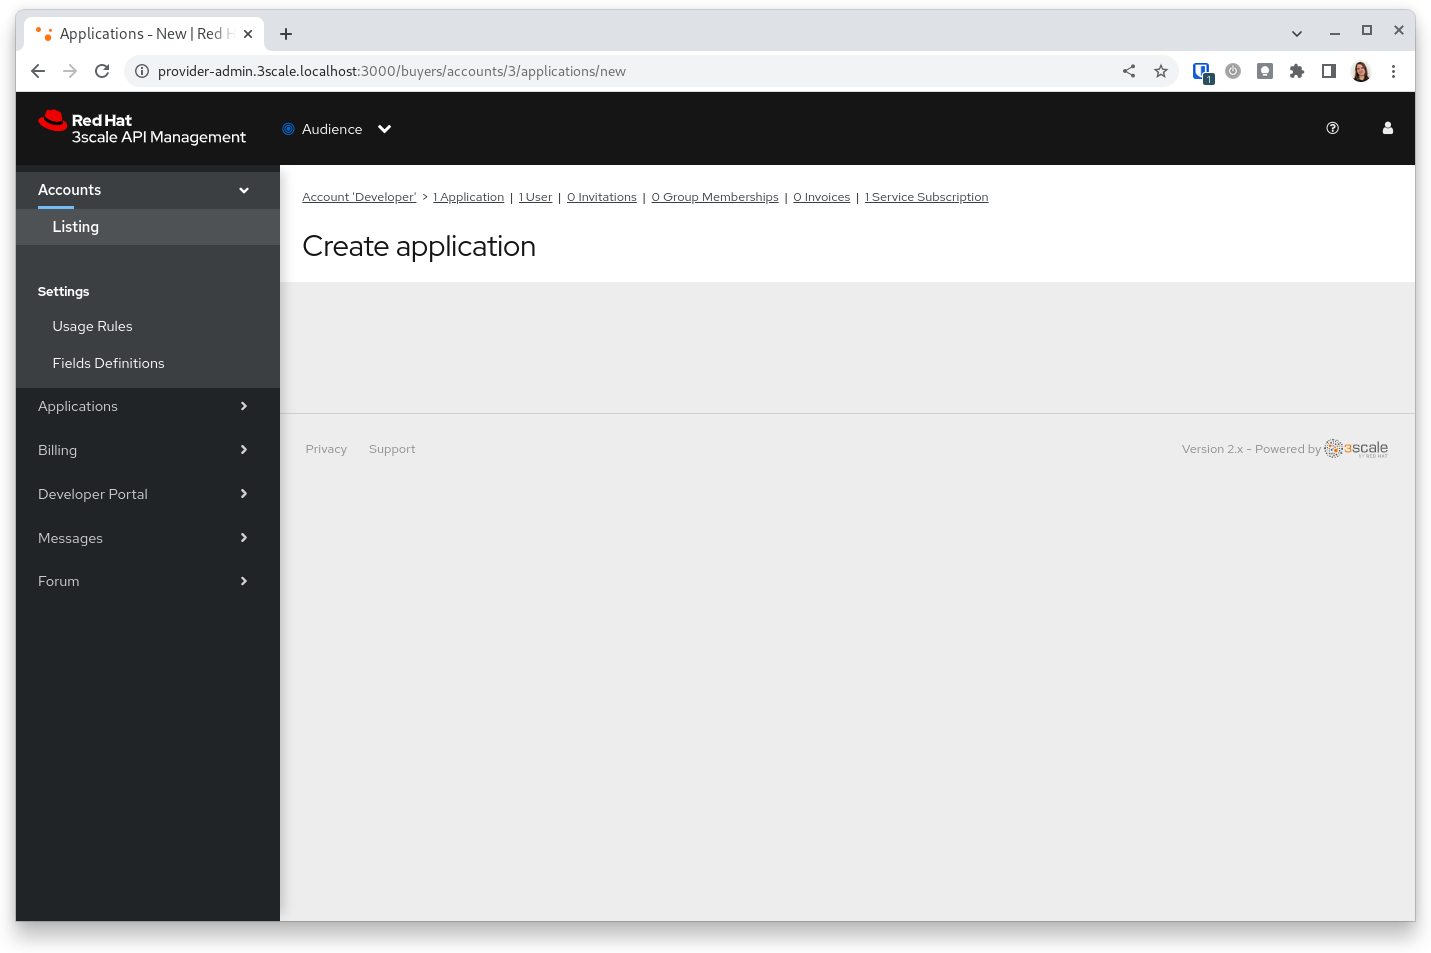Open the 1 Service Subscription link
Screen dimensions: 1431x953
[926, 196]
